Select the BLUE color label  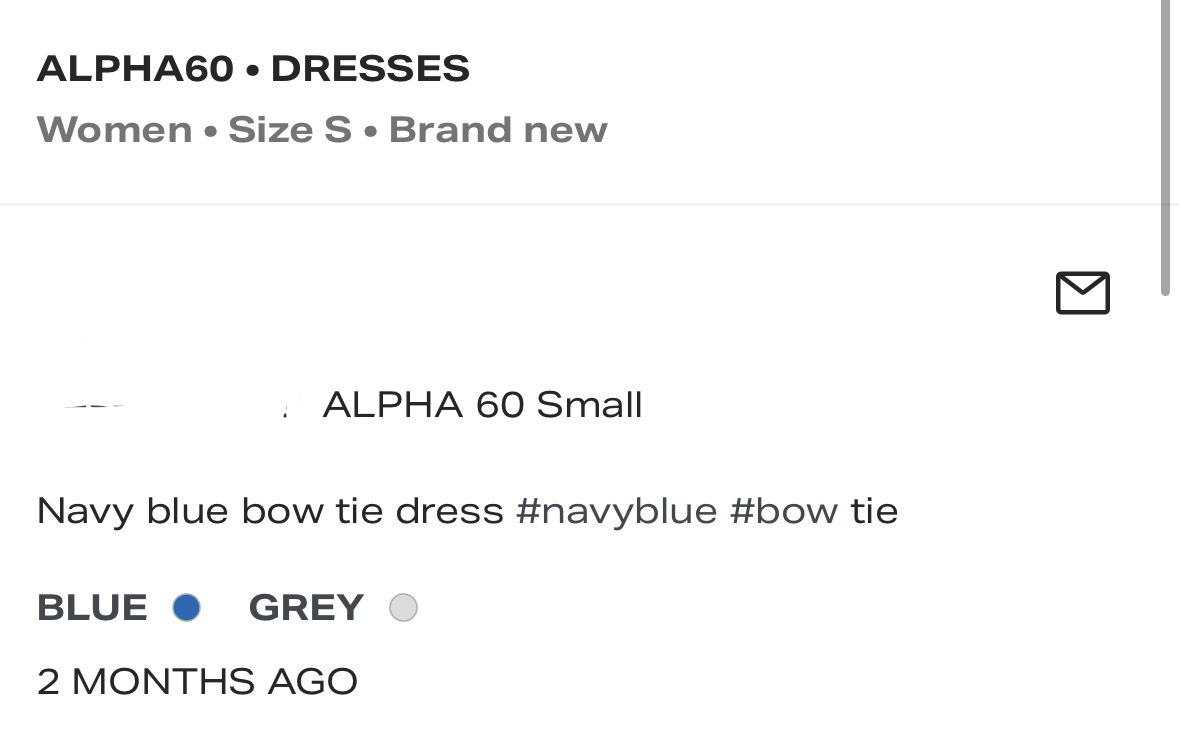pyautogui.click(x=92, y=607)
